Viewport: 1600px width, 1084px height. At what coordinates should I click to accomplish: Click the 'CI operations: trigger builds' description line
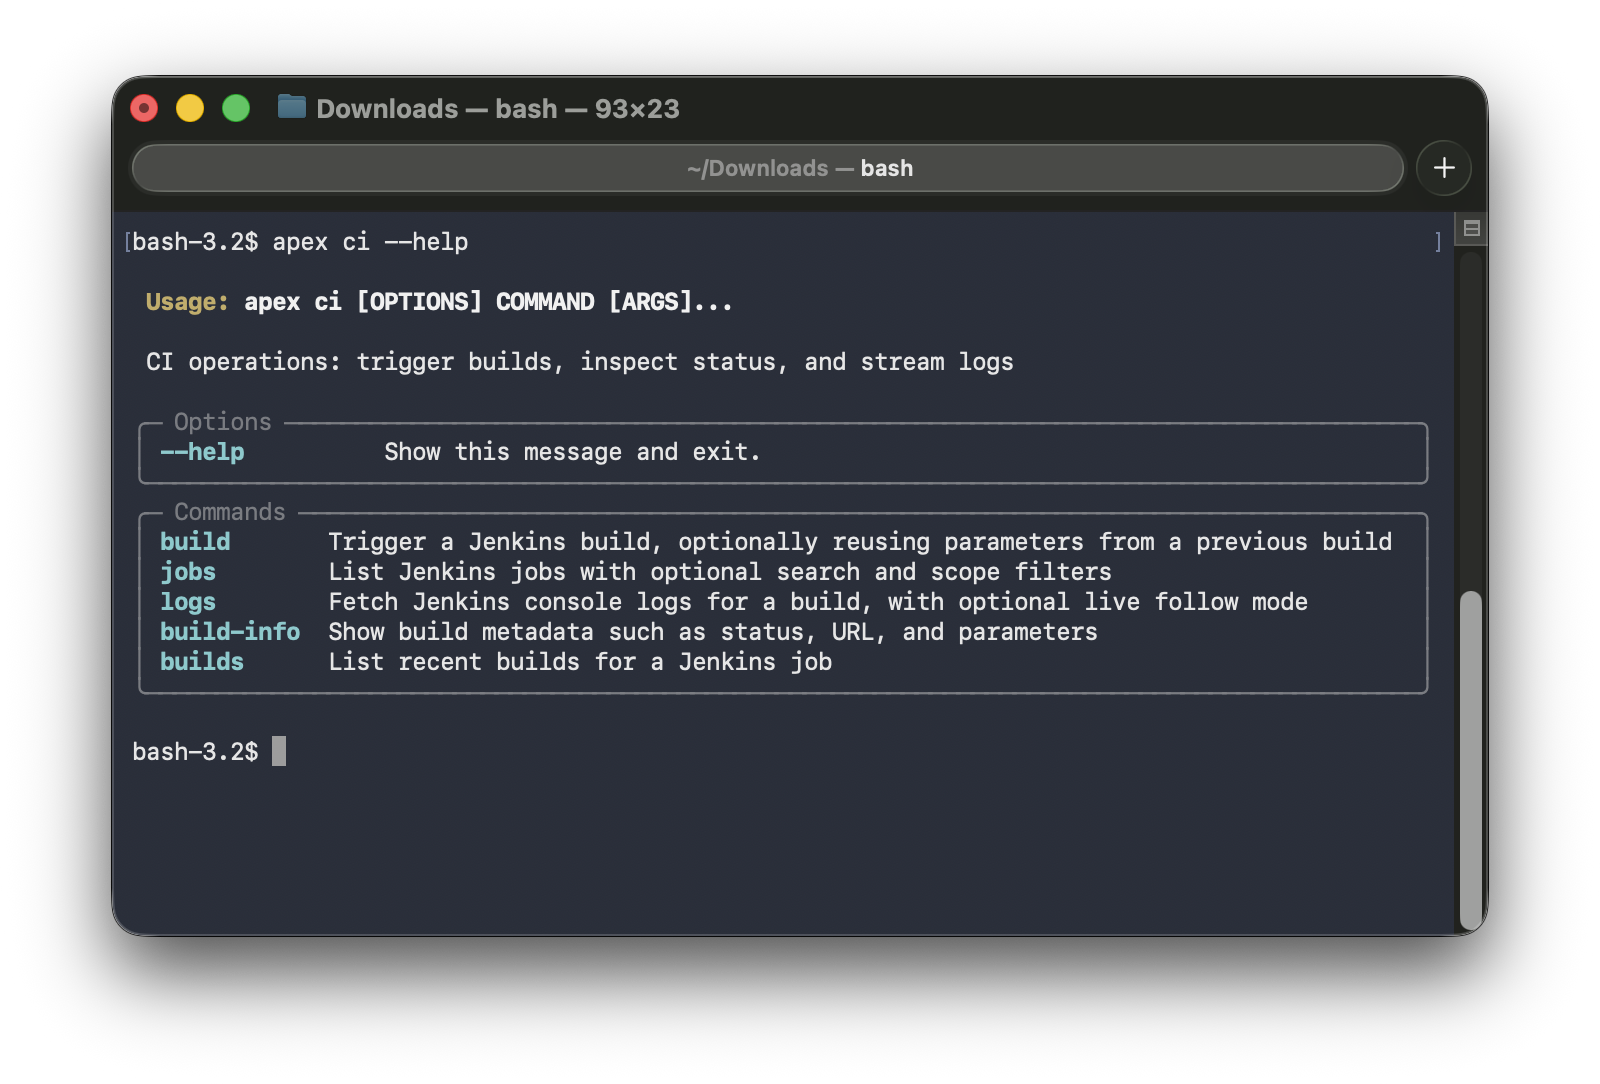(580, 361)
